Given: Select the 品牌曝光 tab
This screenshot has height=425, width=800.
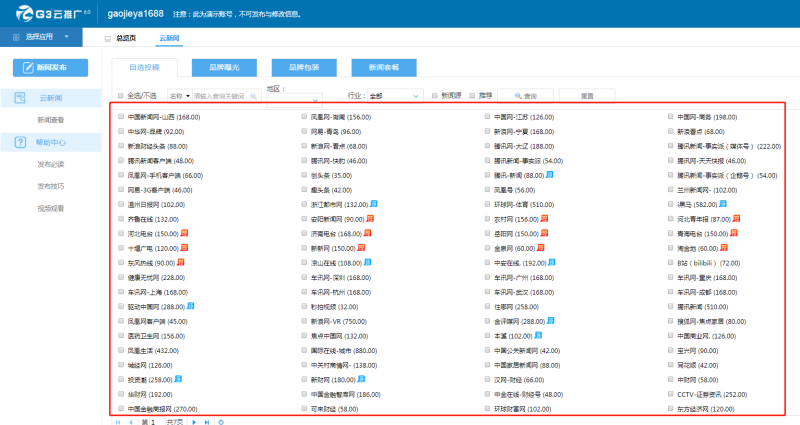Looking at the screenshot, I should tap(224, 67).
